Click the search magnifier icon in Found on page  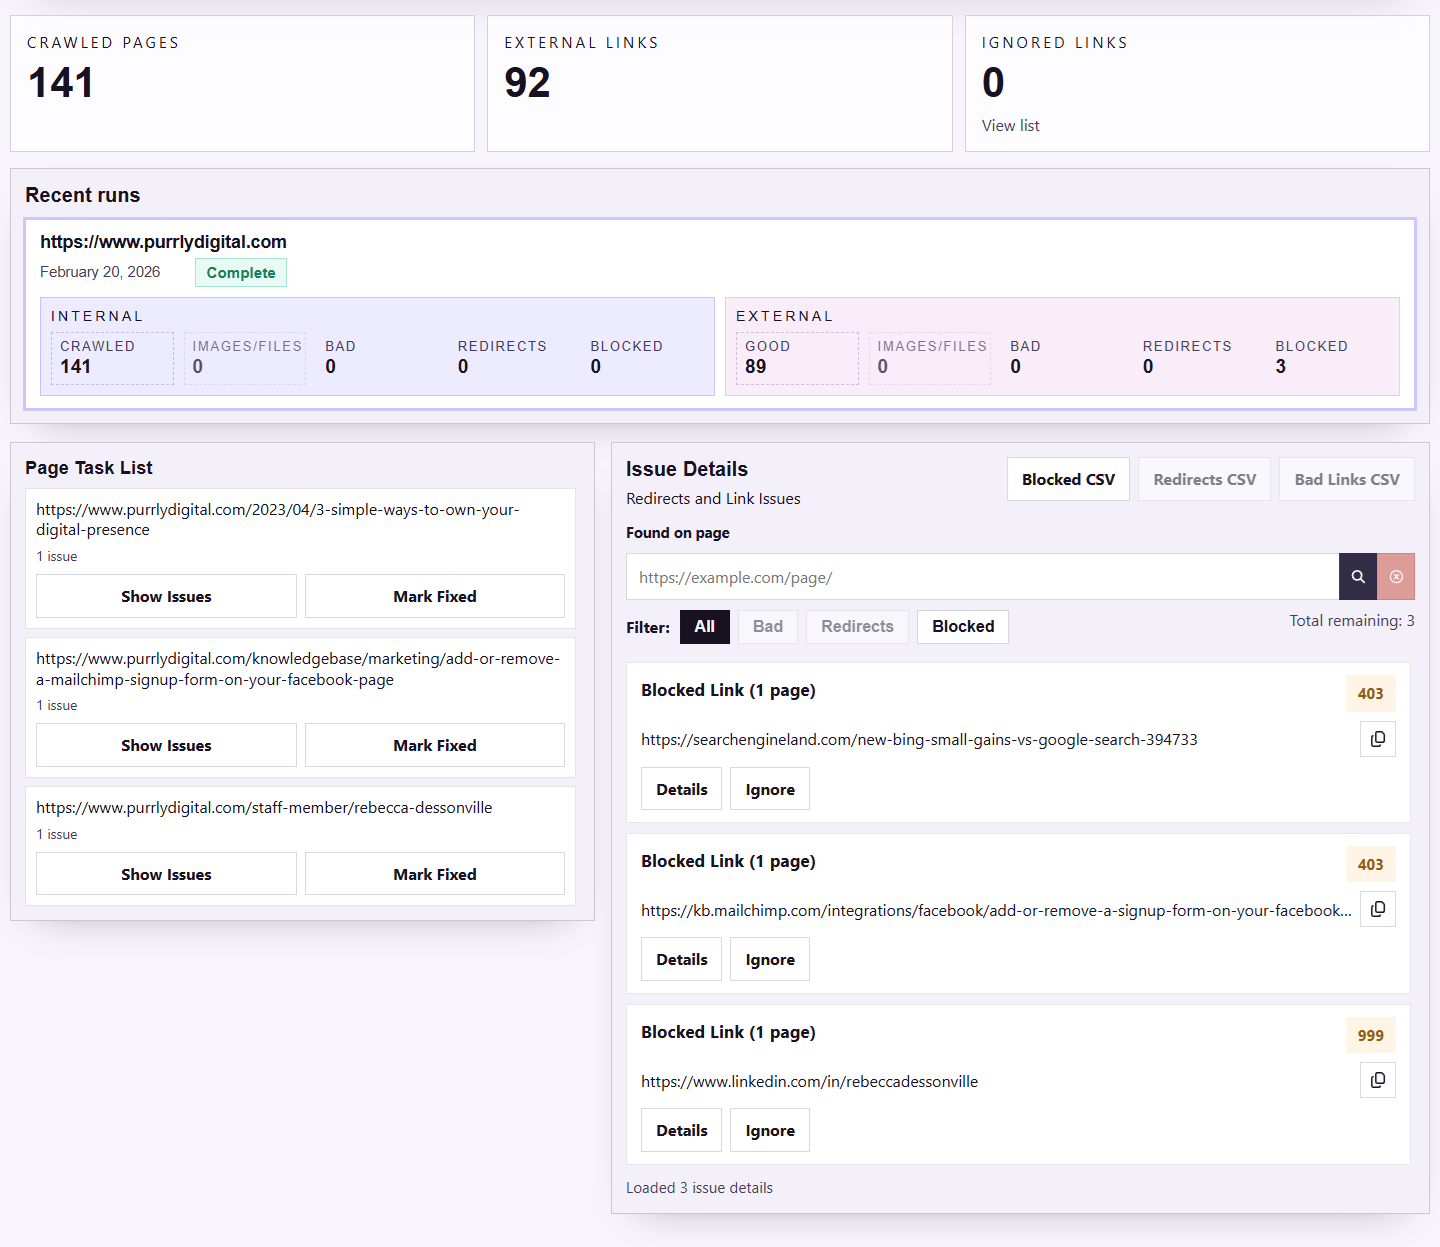tap(1357, 576)
